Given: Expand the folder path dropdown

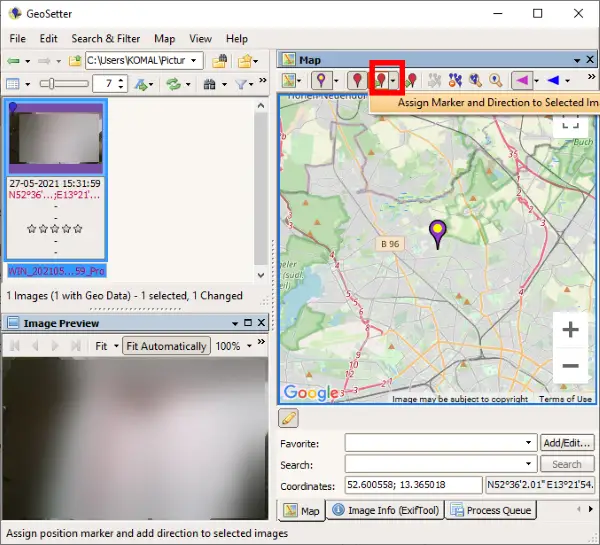Looking at the screenshot, I should click(195, 61).
